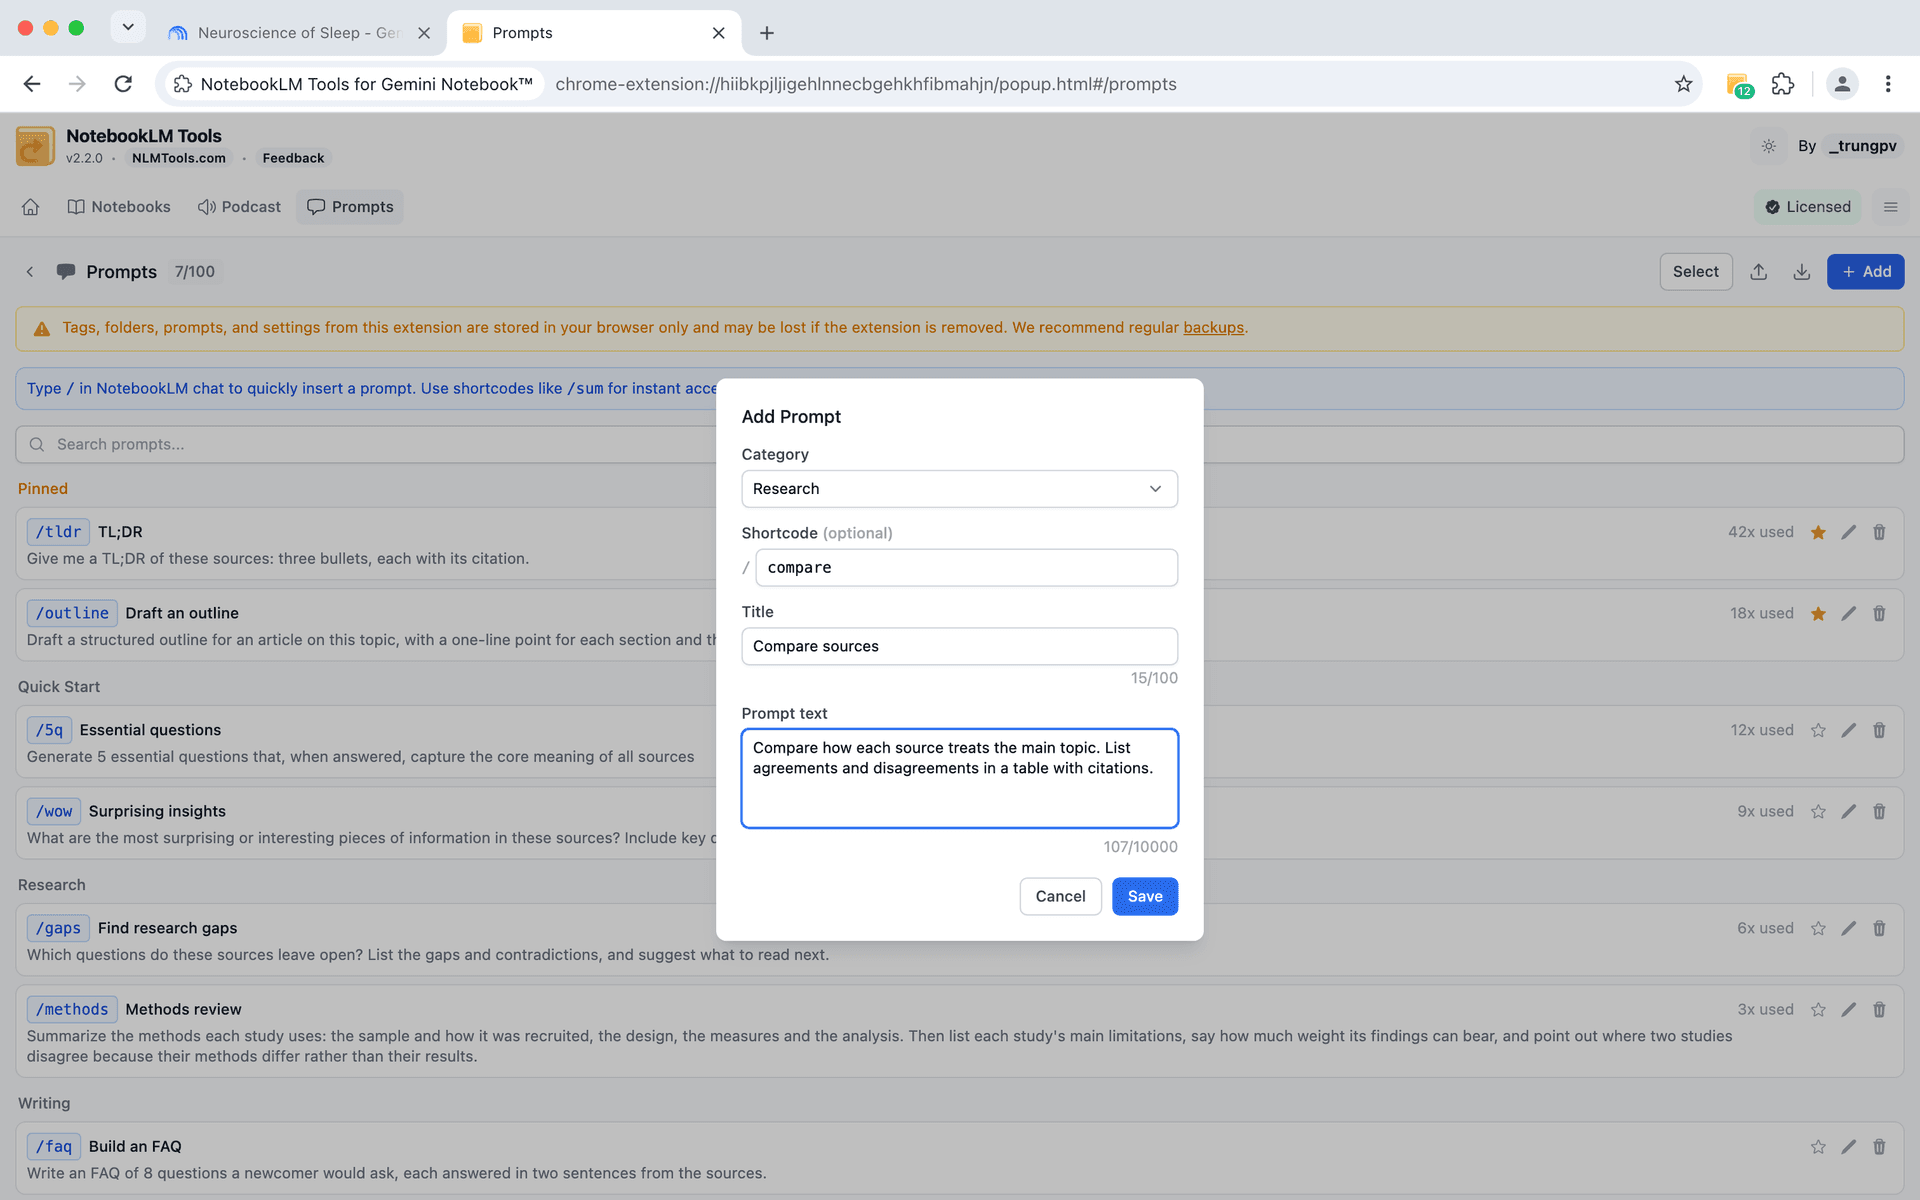Toggle light theme sun icon
Viewport: 1920px width, 1200px height.
[x=1768, y=146]
